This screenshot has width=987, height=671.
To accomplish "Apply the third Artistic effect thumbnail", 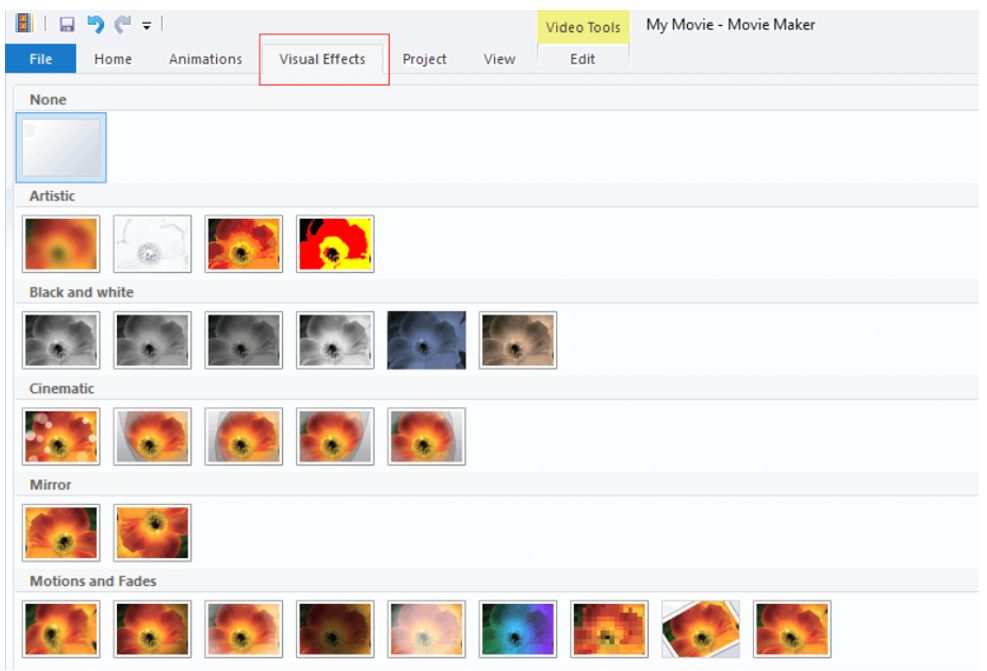I will coord(244,244).
